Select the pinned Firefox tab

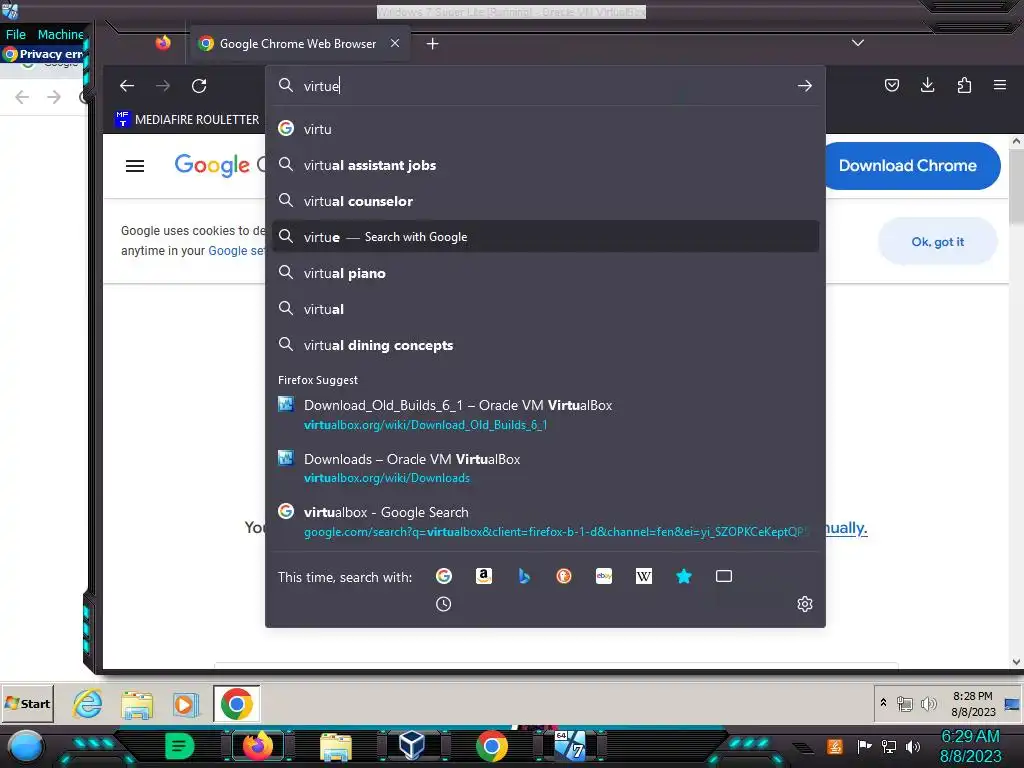click(x=163, y=43)
